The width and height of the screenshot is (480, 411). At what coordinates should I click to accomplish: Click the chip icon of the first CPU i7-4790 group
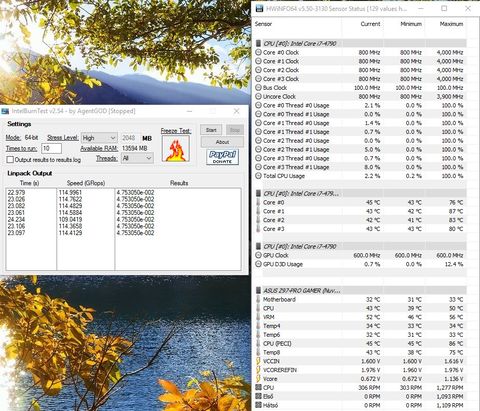coord(258,44)
